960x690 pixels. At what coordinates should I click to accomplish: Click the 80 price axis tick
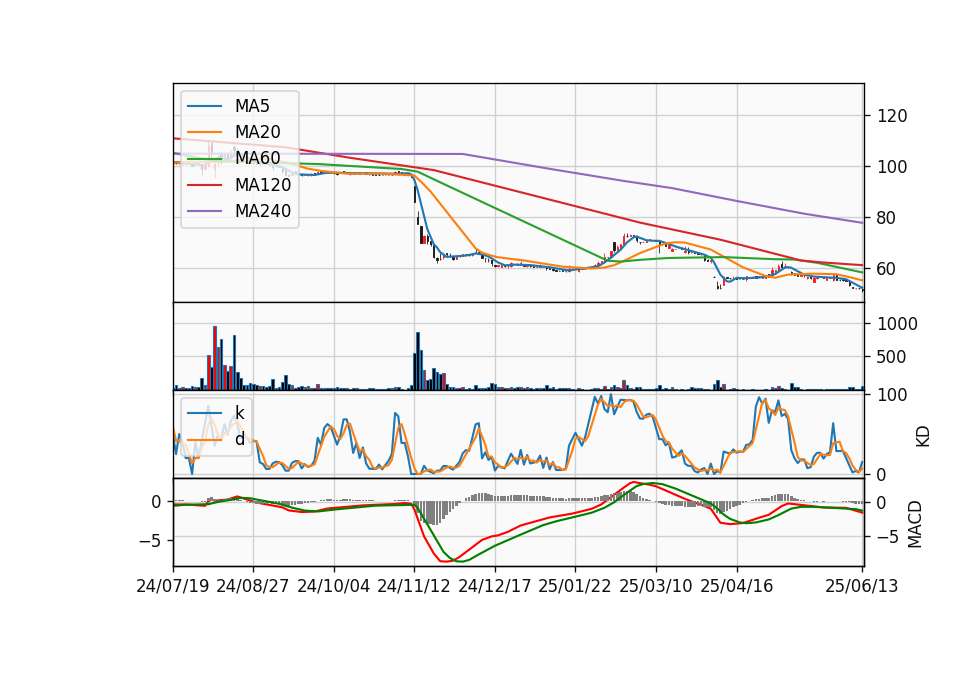(887, 217)
